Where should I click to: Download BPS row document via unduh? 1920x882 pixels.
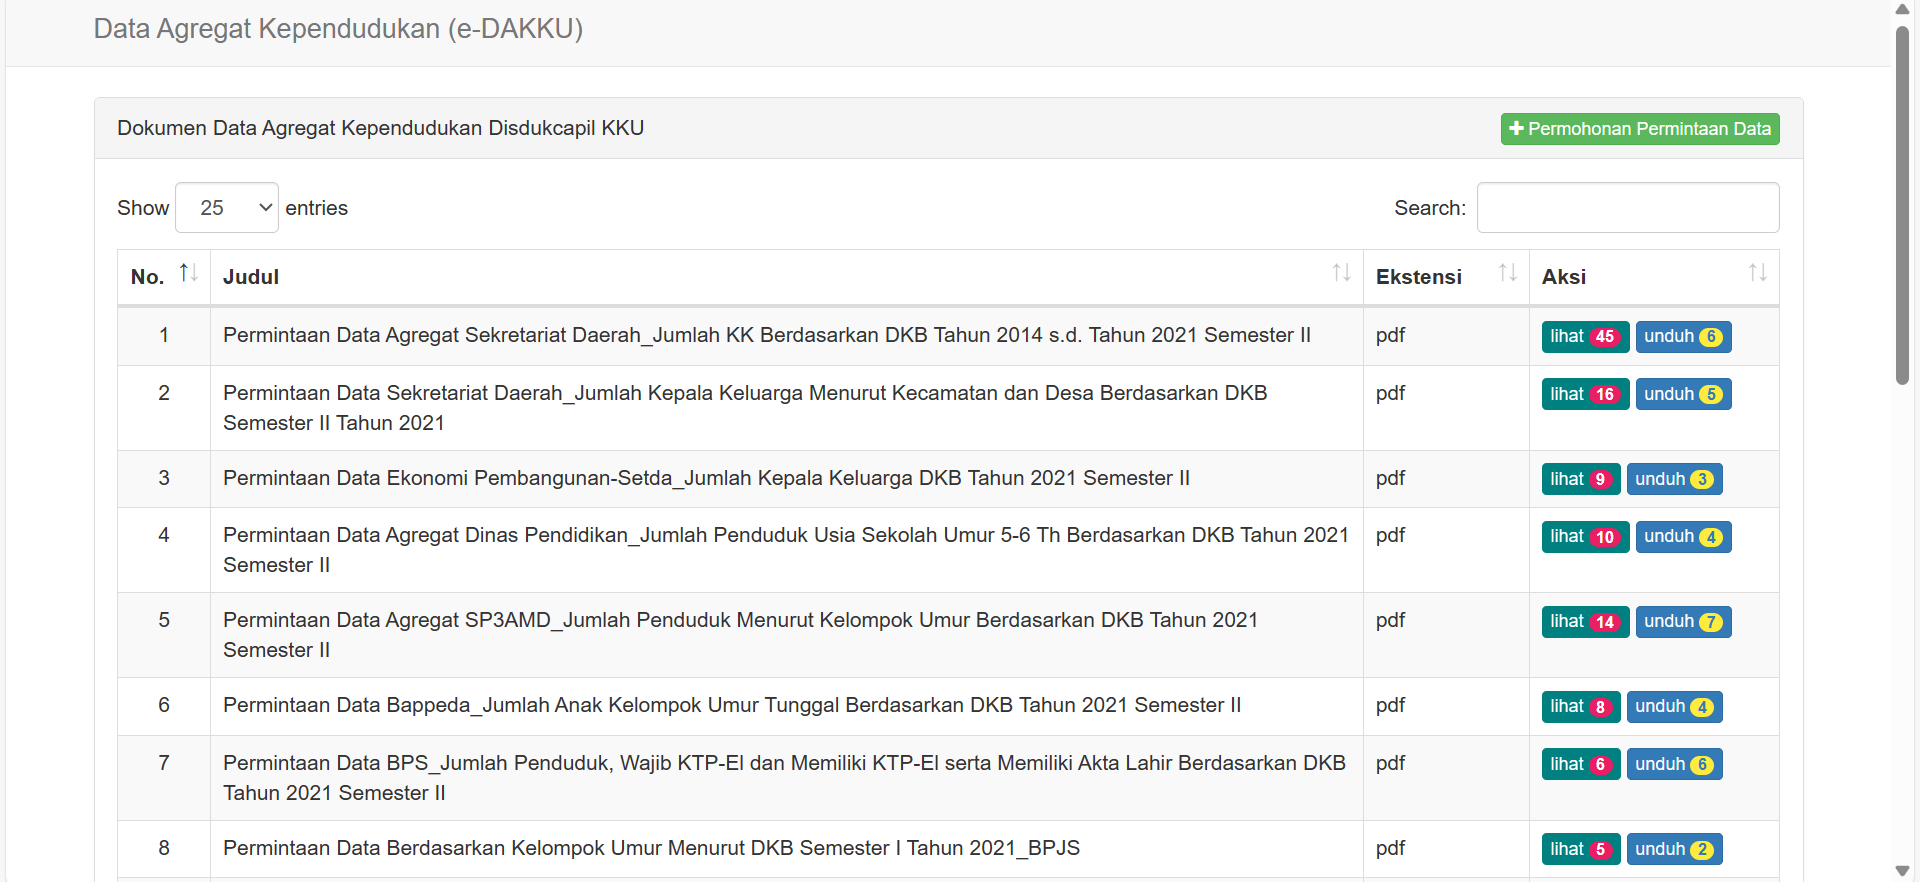pos(1673,765)
